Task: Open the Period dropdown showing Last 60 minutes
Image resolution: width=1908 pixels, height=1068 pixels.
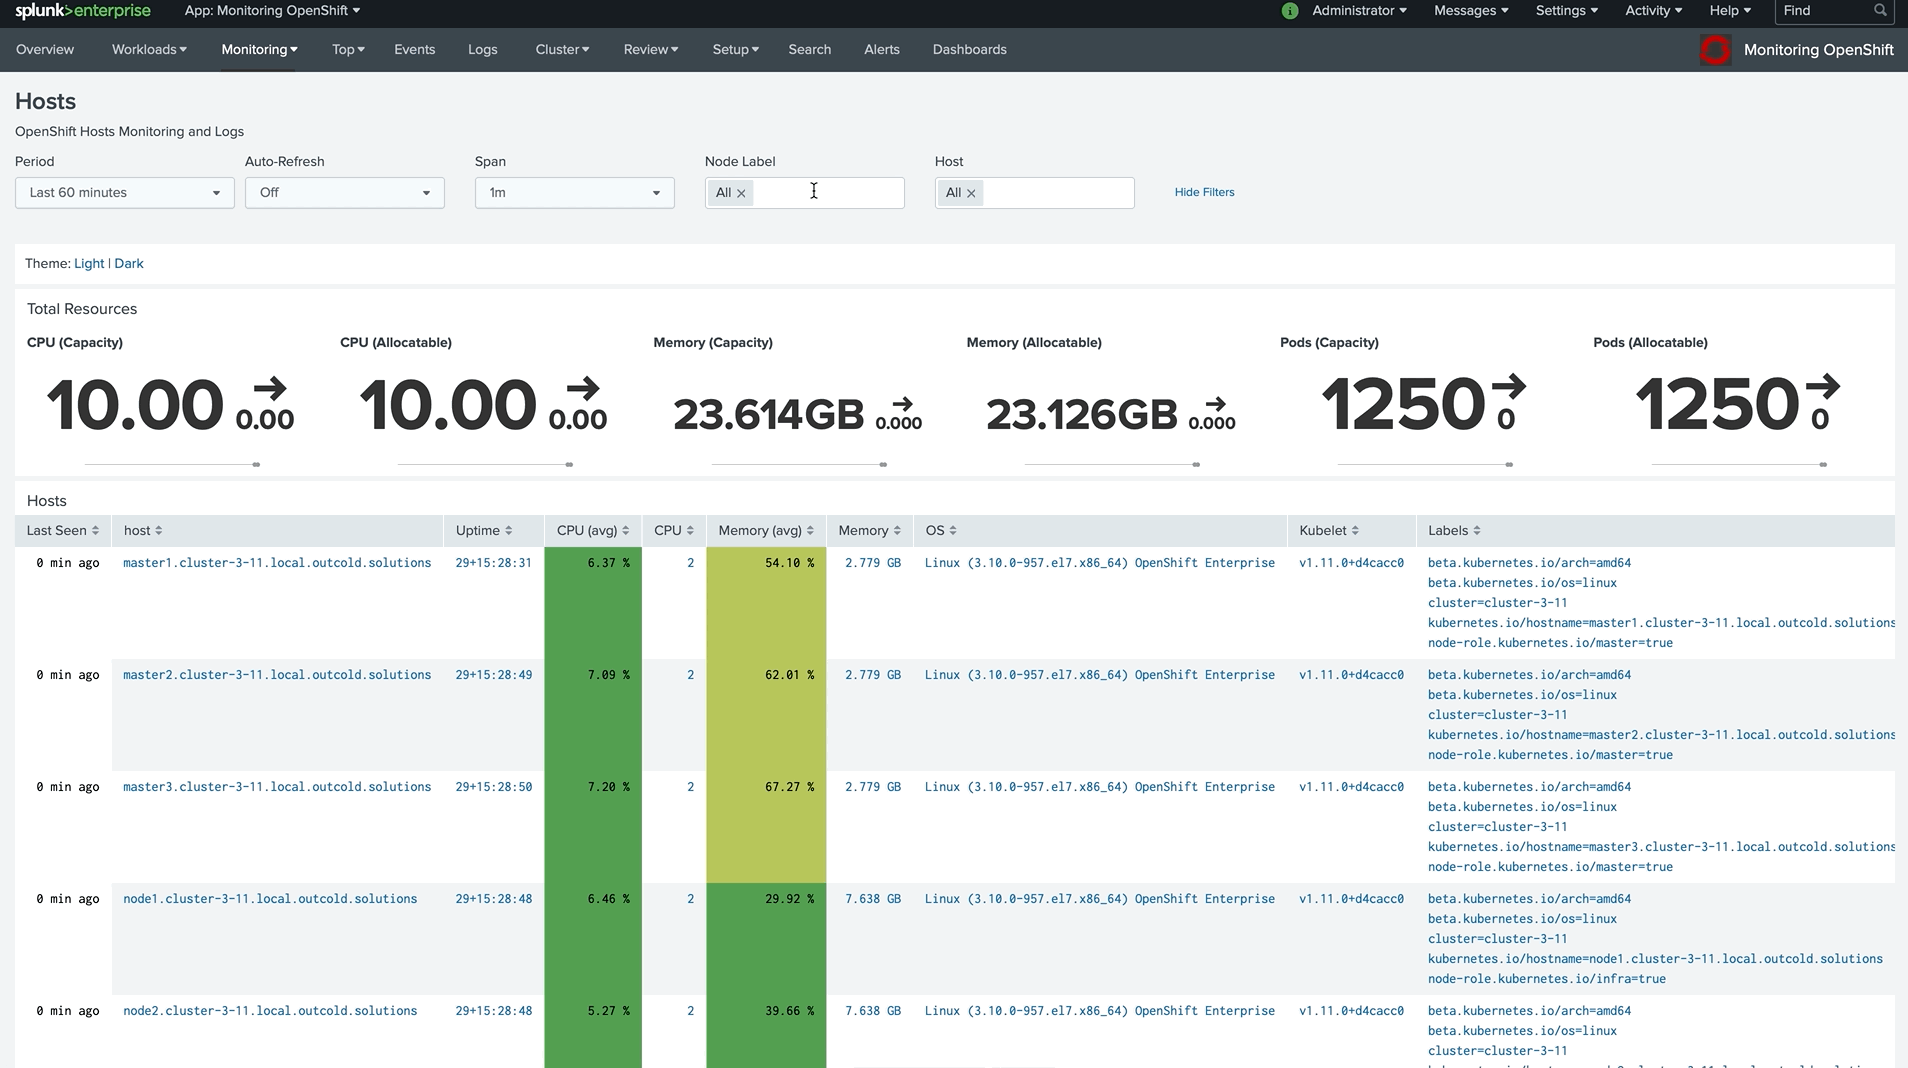Action: 125,193
